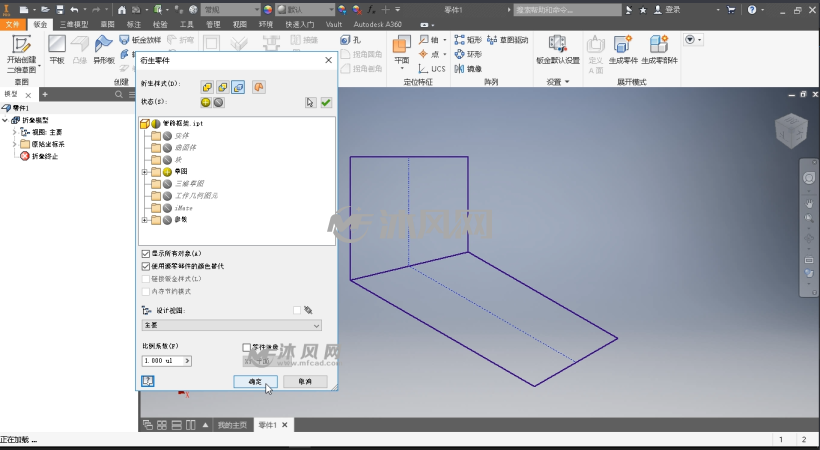820x450 pixels.
Task: Open the 常规 material dropdown
Action: [x=231, y=9]
